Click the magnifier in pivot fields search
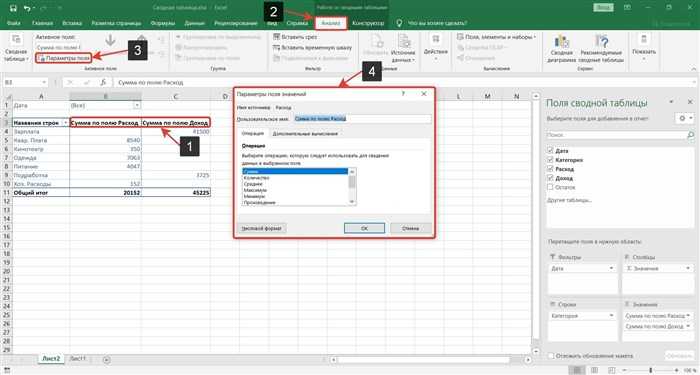700x375 pixels. click(x=690, y=134)
